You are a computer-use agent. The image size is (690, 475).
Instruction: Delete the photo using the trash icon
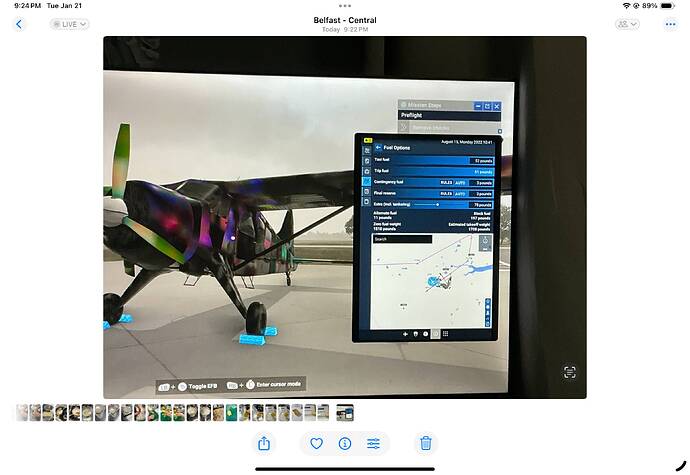pos(426,443)
